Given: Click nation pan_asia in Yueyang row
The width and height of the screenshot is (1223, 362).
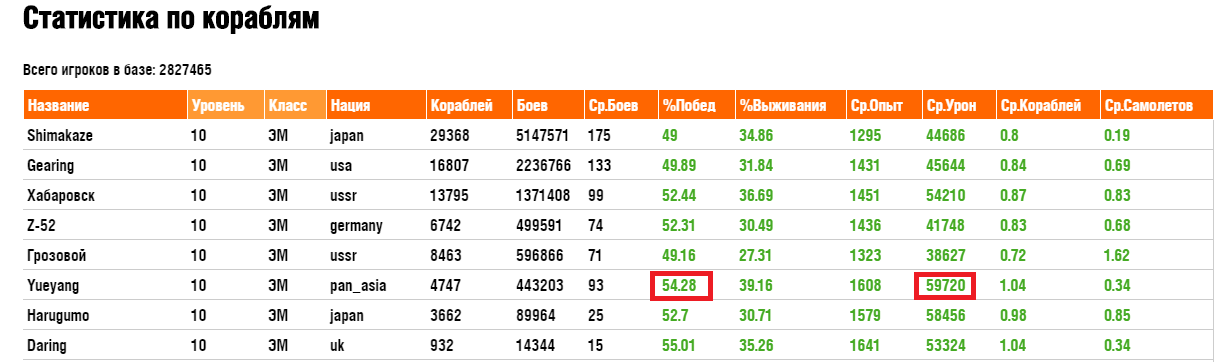Looking at the screenshot, I should pyautogui.click(x=359, y=286).
